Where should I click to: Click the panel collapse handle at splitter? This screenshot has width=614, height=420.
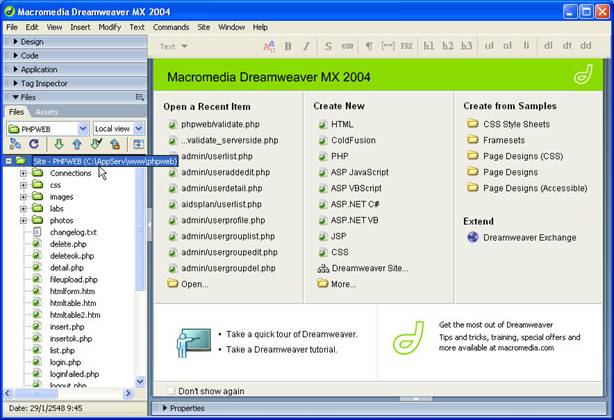(x=150, y=225)
